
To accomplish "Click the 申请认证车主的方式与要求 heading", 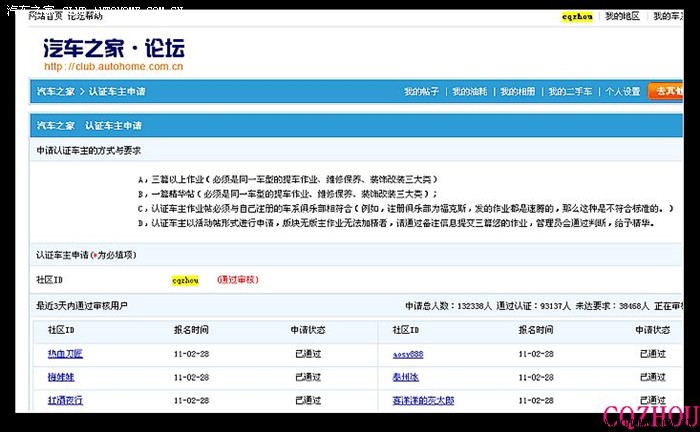I will (x=88, y=151).
